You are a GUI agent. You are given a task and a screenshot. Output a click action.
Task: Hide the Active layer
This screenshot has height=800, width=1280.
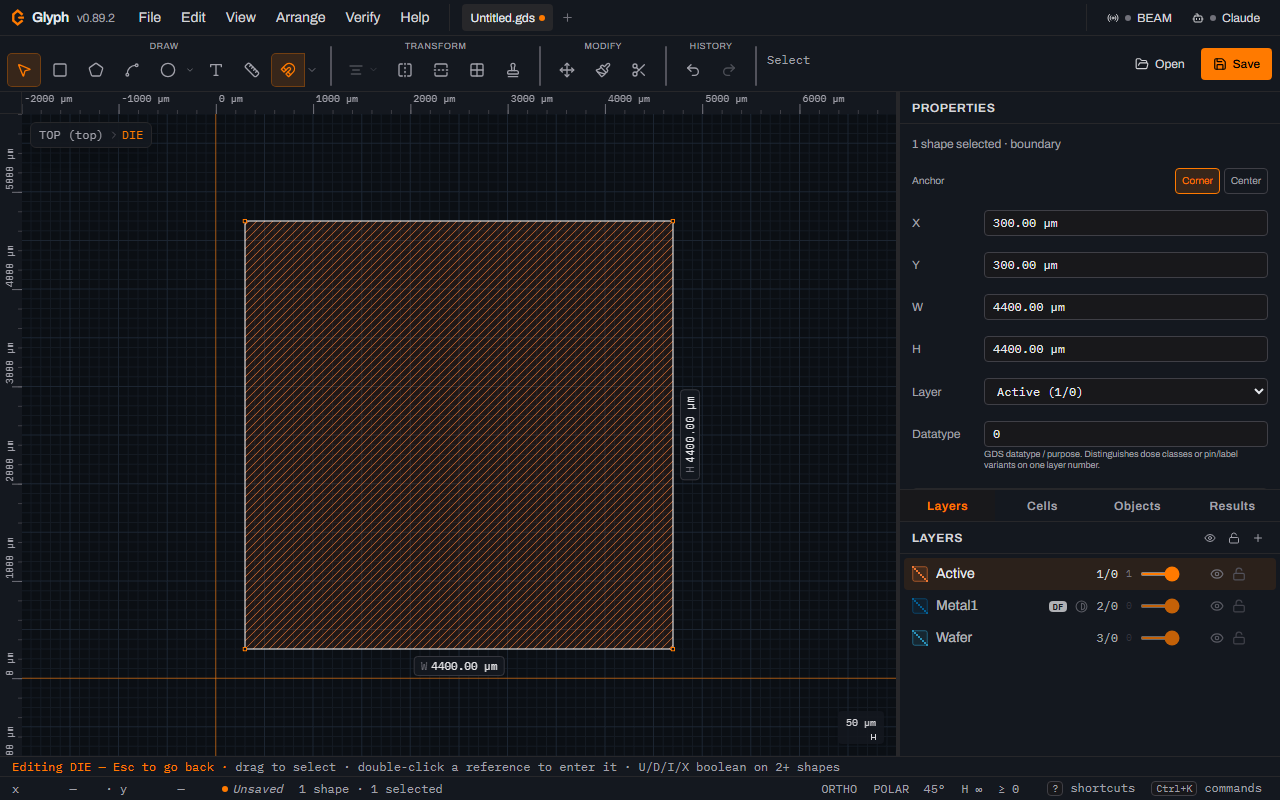pos(1217,574)
